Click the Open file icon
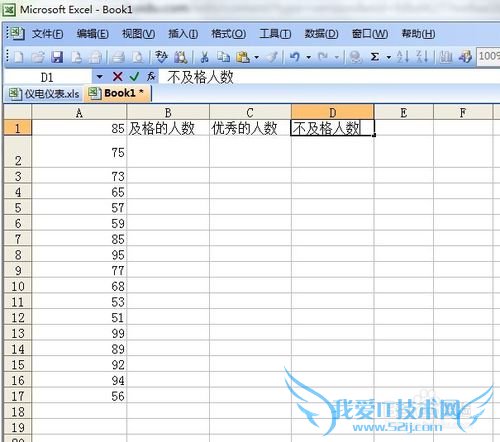This screenshot has height=442, width=500. pos(38,57)
